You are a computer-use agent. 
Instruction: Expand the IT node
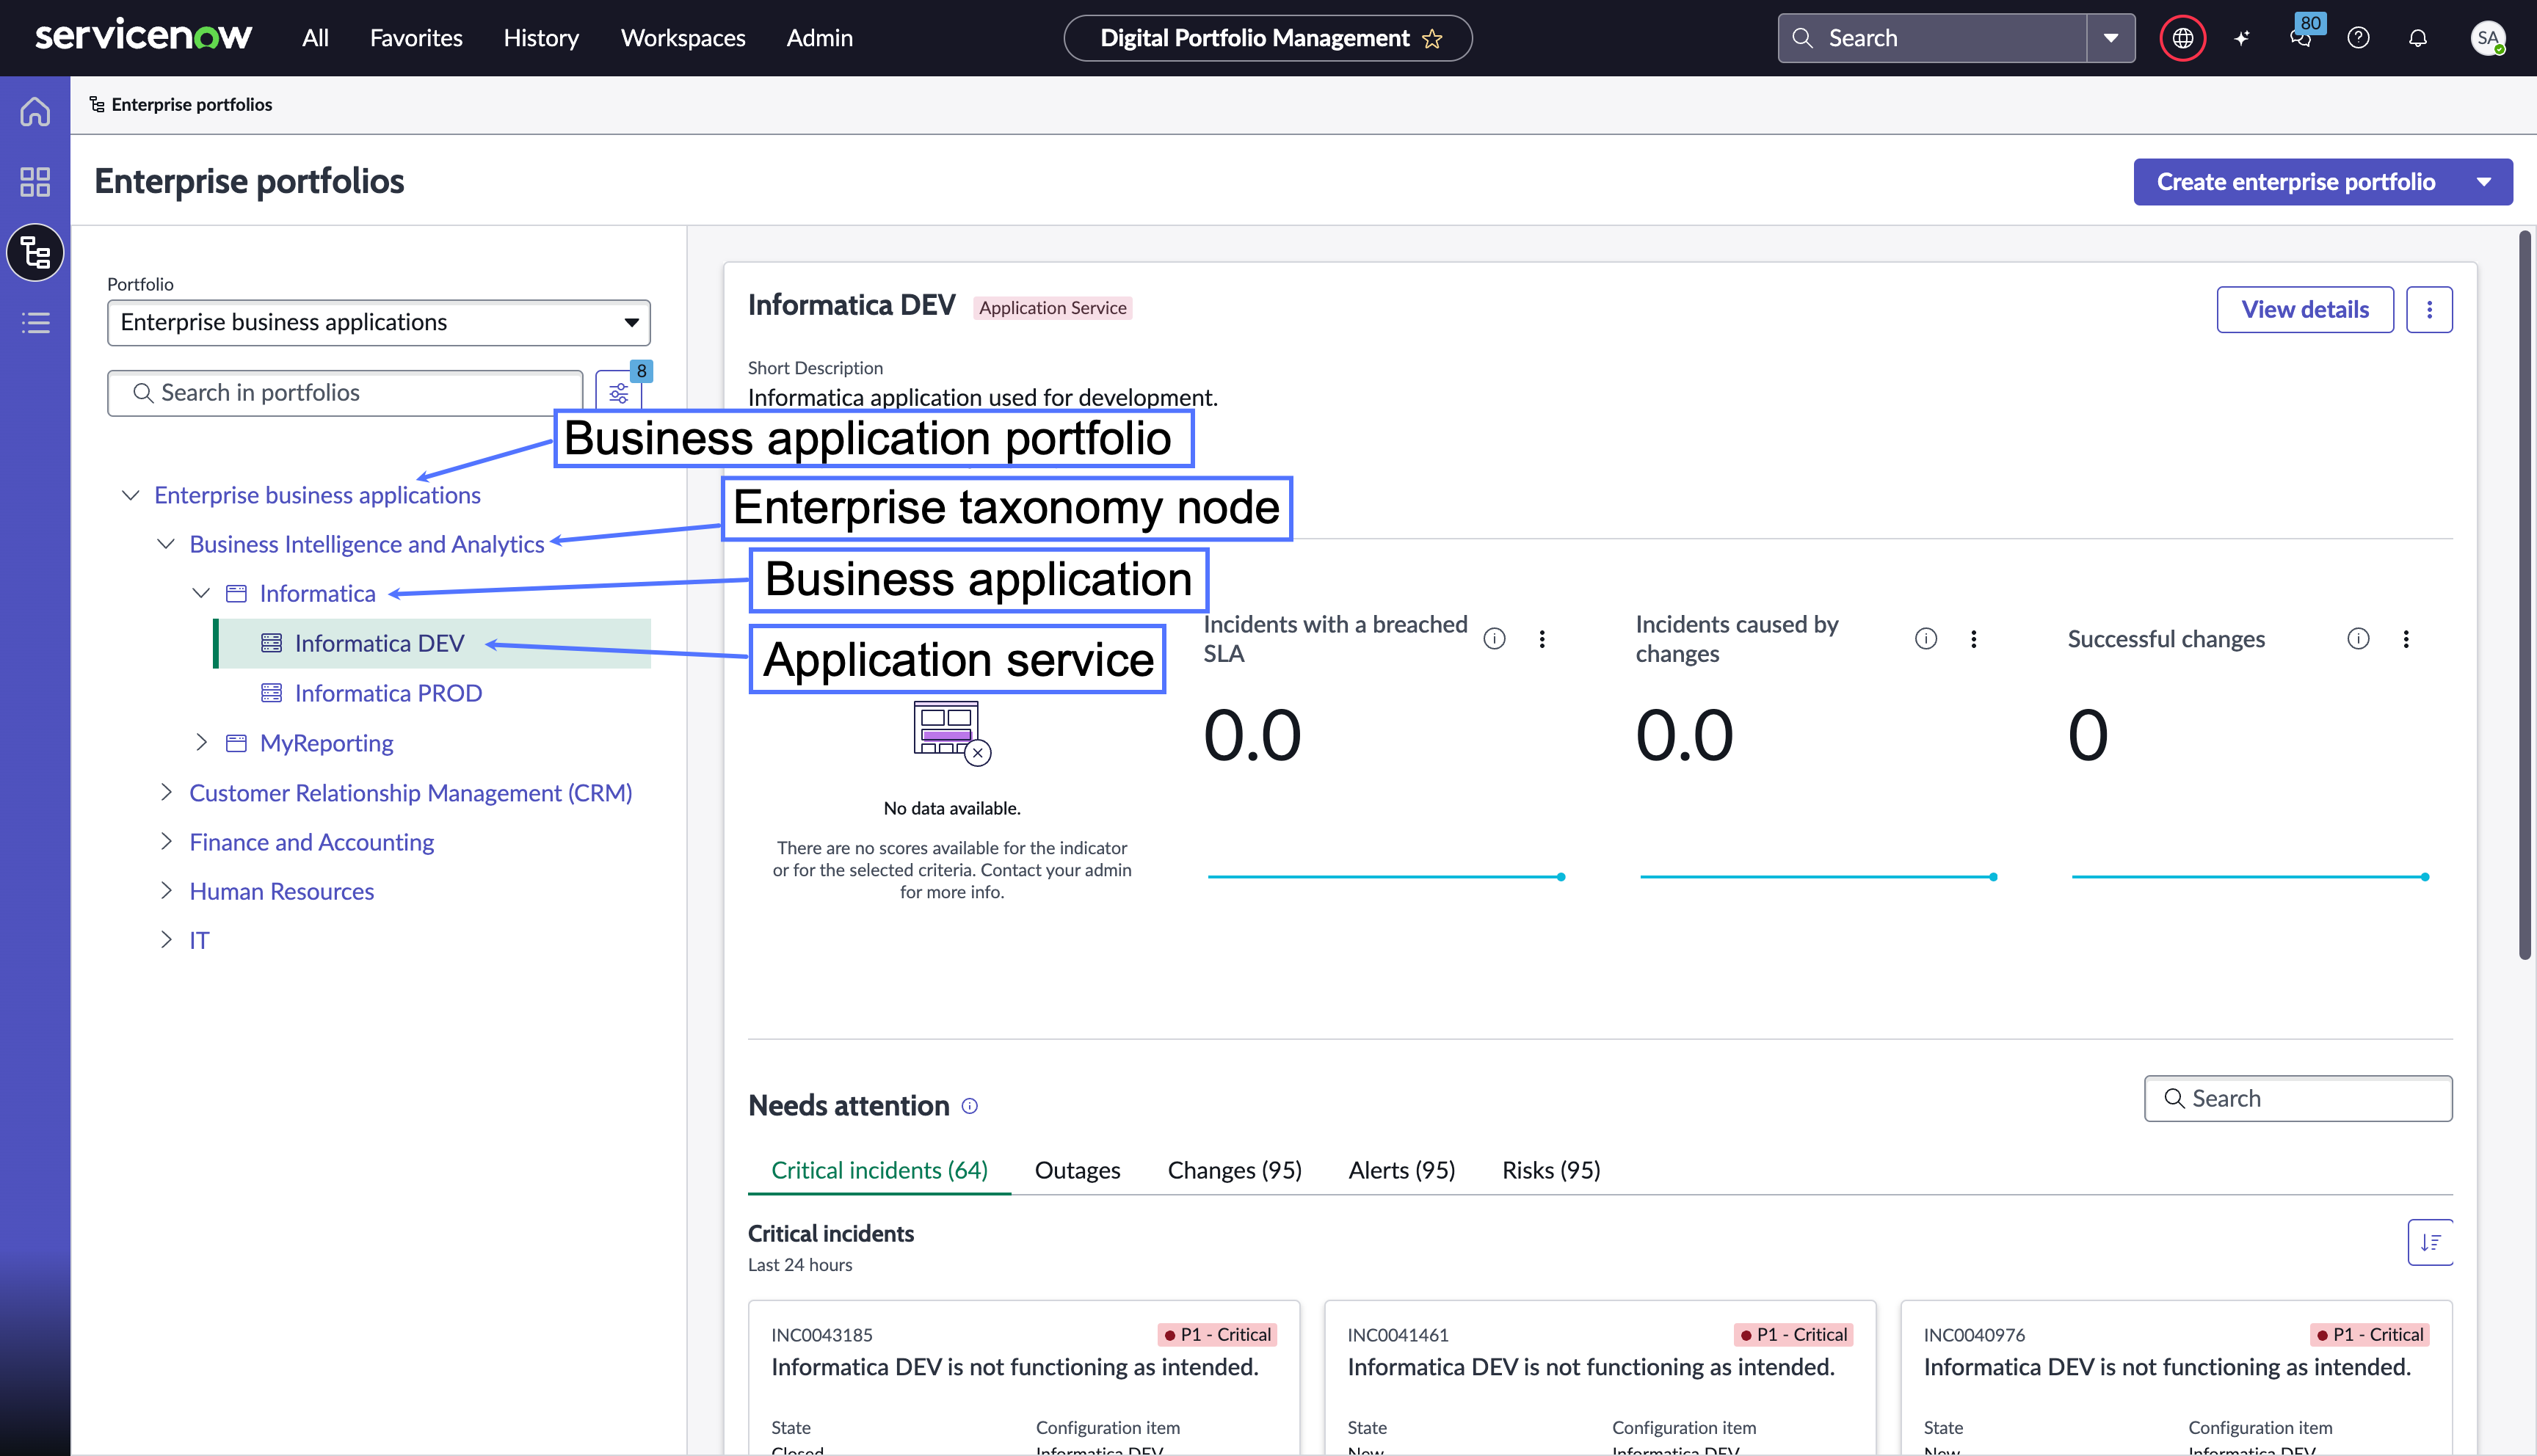(166, 939)
